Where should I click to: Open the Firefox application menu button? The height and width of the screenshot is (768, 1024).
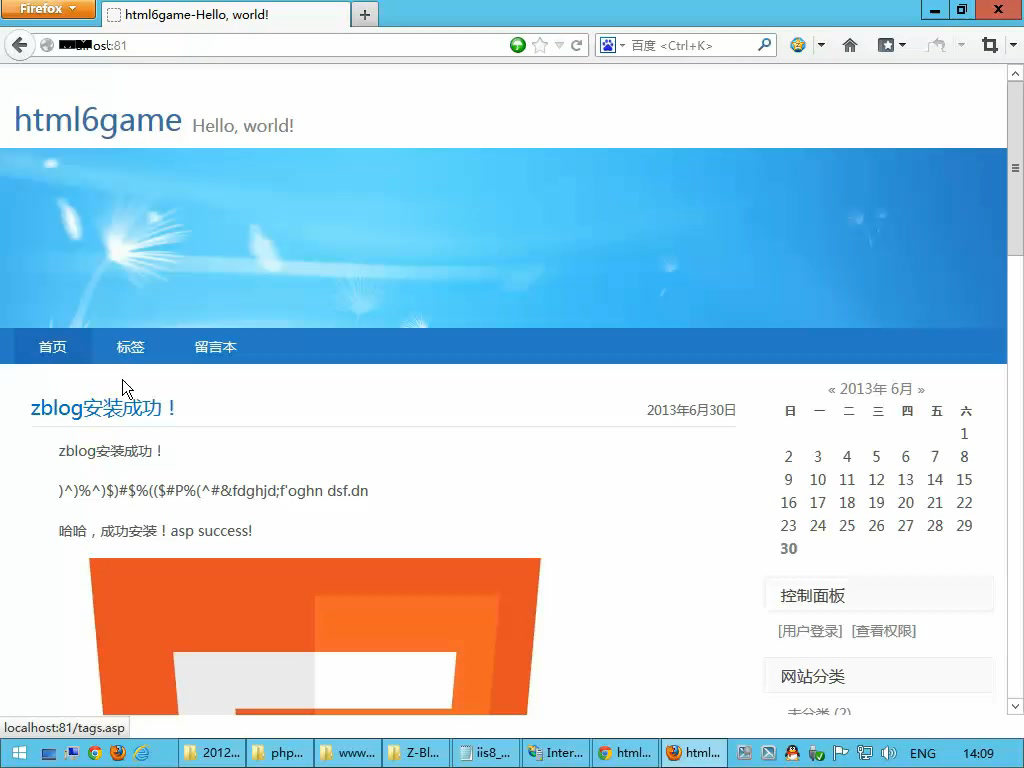click(x=48, y=9)
